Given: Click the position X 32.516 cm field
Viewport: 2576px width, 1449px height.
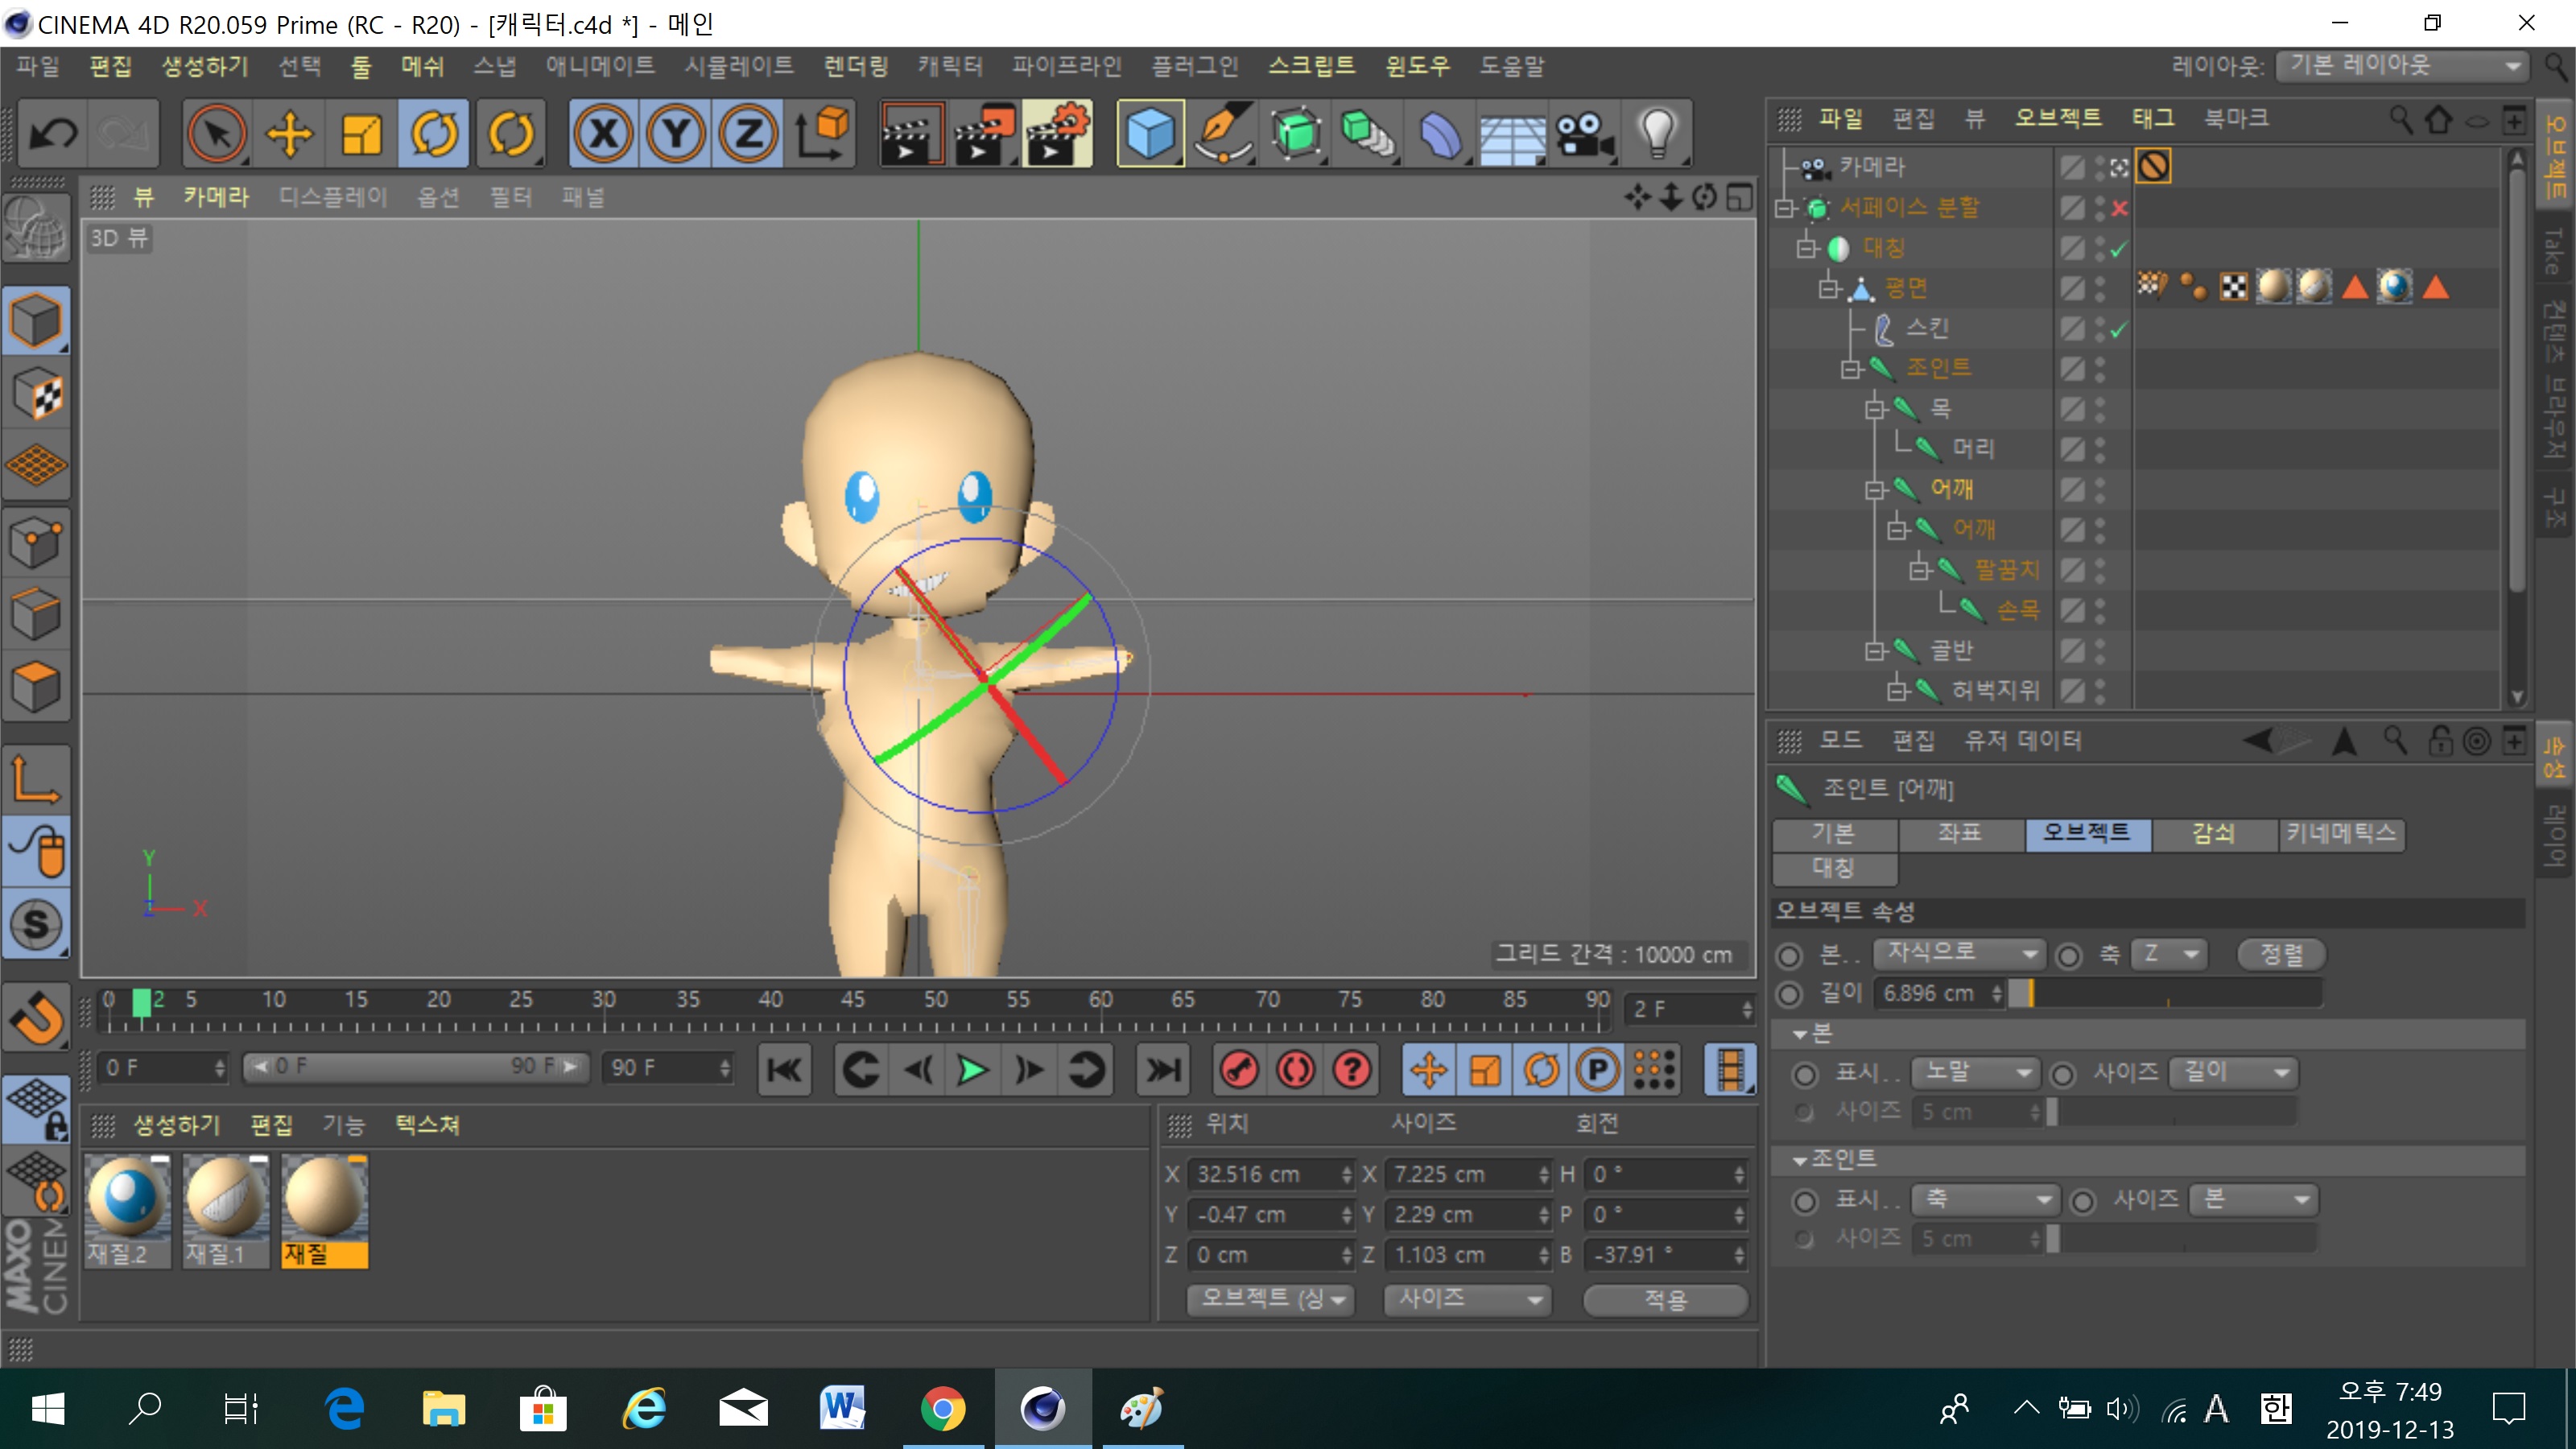Looking at the screenshot, I should point(1272,1174).
